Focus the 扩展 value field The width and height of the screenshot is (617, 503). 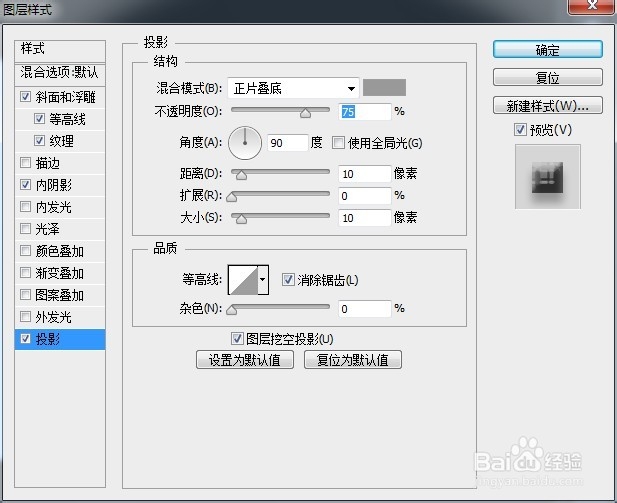tap(365, 196)
